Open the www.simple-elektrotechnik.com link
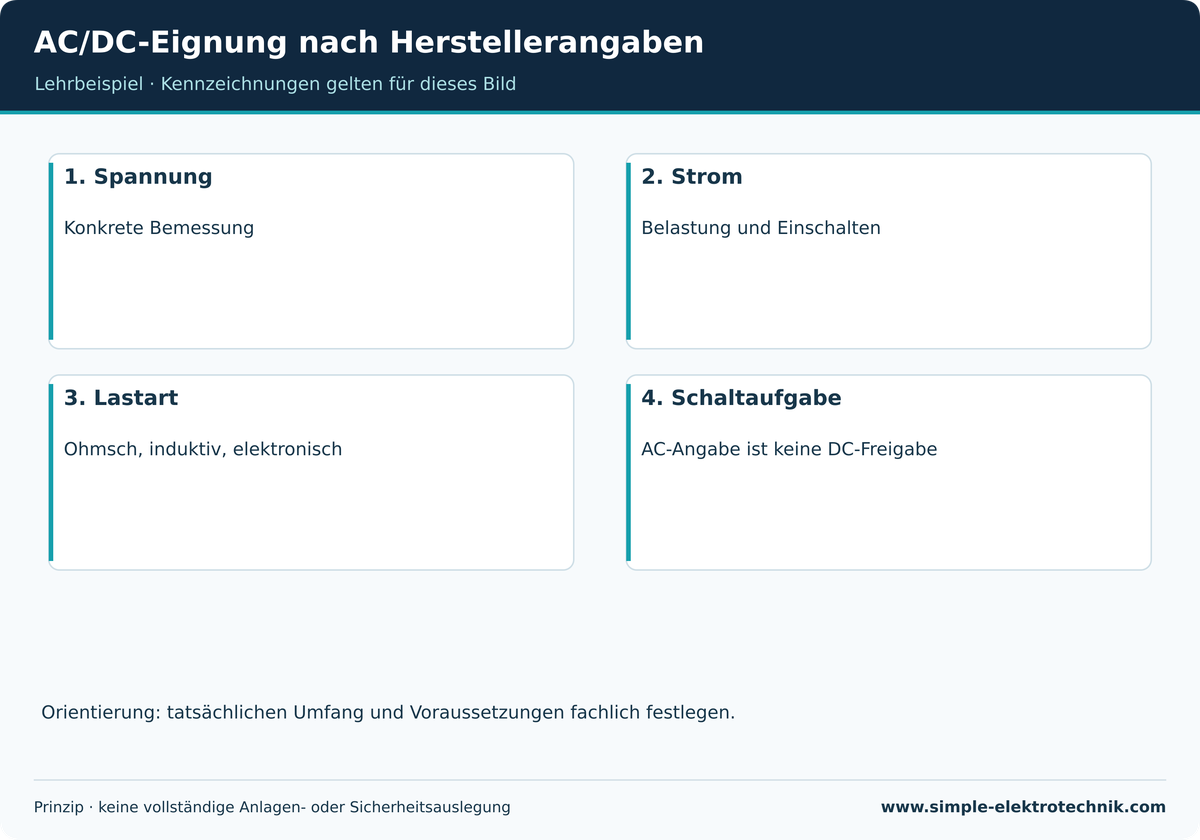Image resolution: width=1200 pixels, height=840 pixels. point(1023,807)
